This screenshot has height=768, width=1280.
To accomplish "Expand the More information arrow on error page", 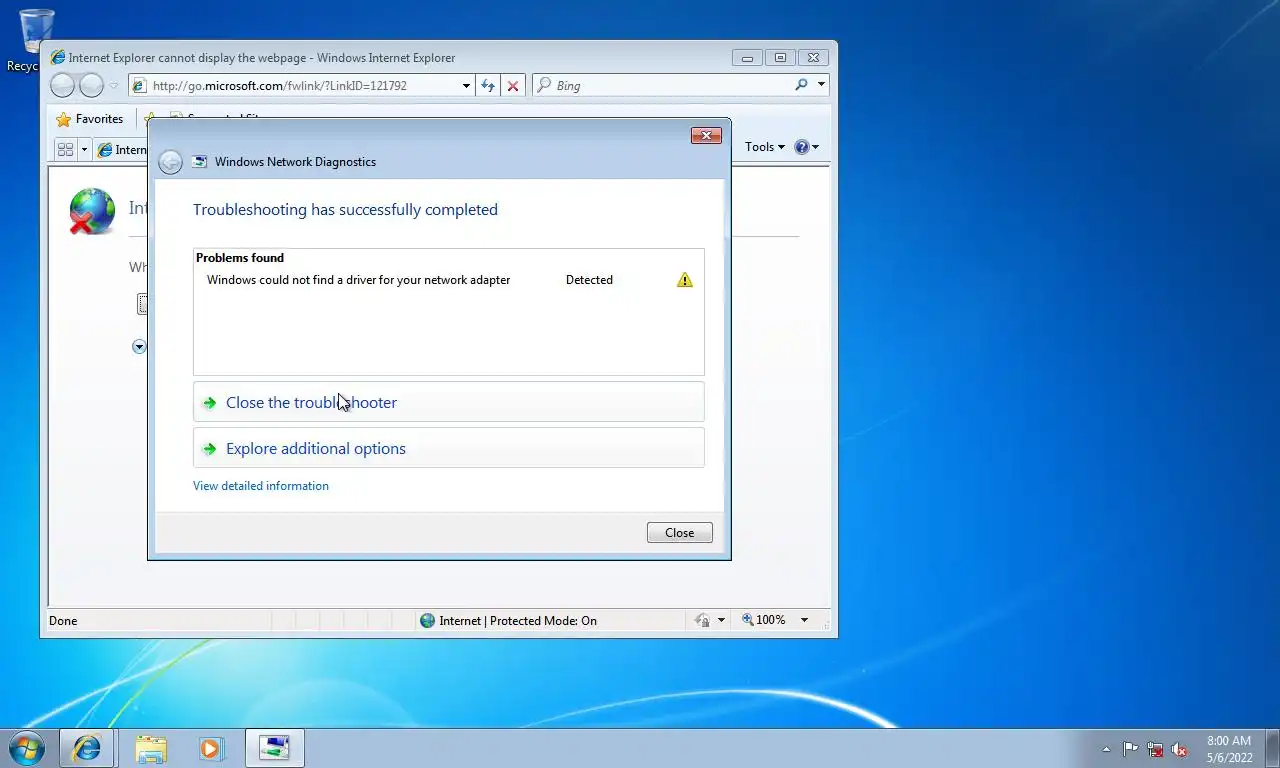I will pos(139,346).
